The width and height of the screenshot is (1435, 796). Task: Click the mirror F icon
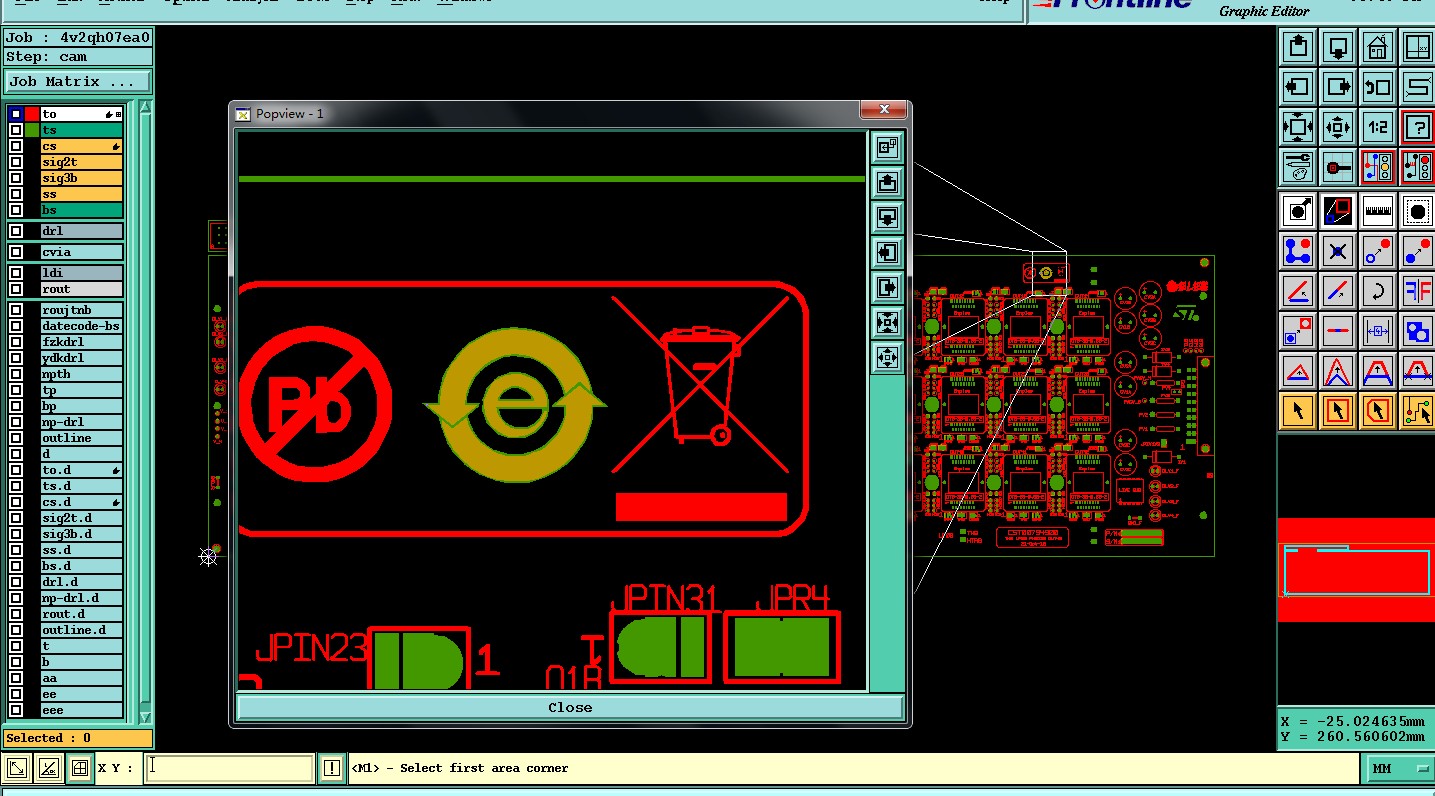point(1417,291)
